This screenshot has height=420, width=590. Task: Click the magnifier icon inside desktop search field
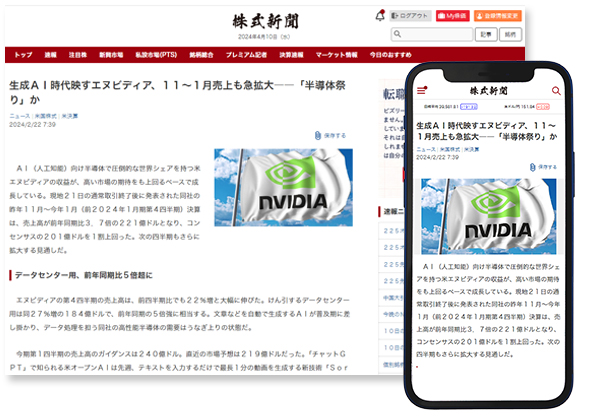click(397, 34)
